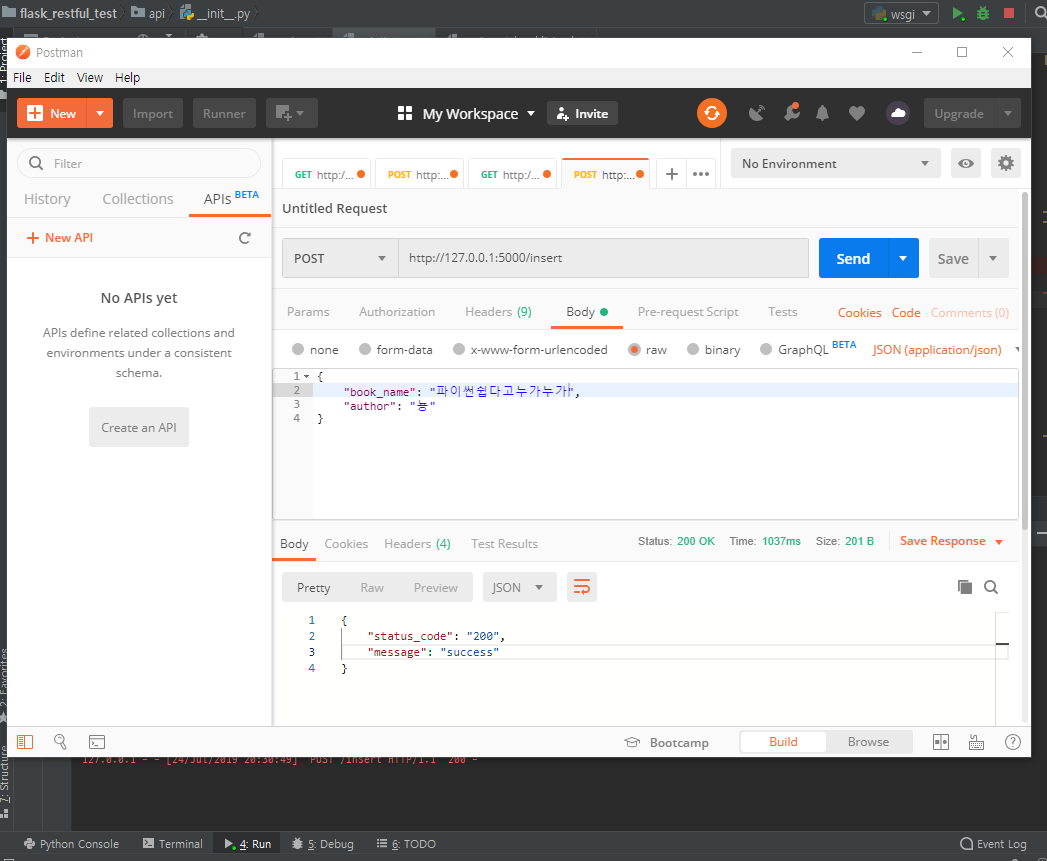Viewport: 1047px width, 861px height.
Task: Open the POST method dropdown
Action: [341, 258]
